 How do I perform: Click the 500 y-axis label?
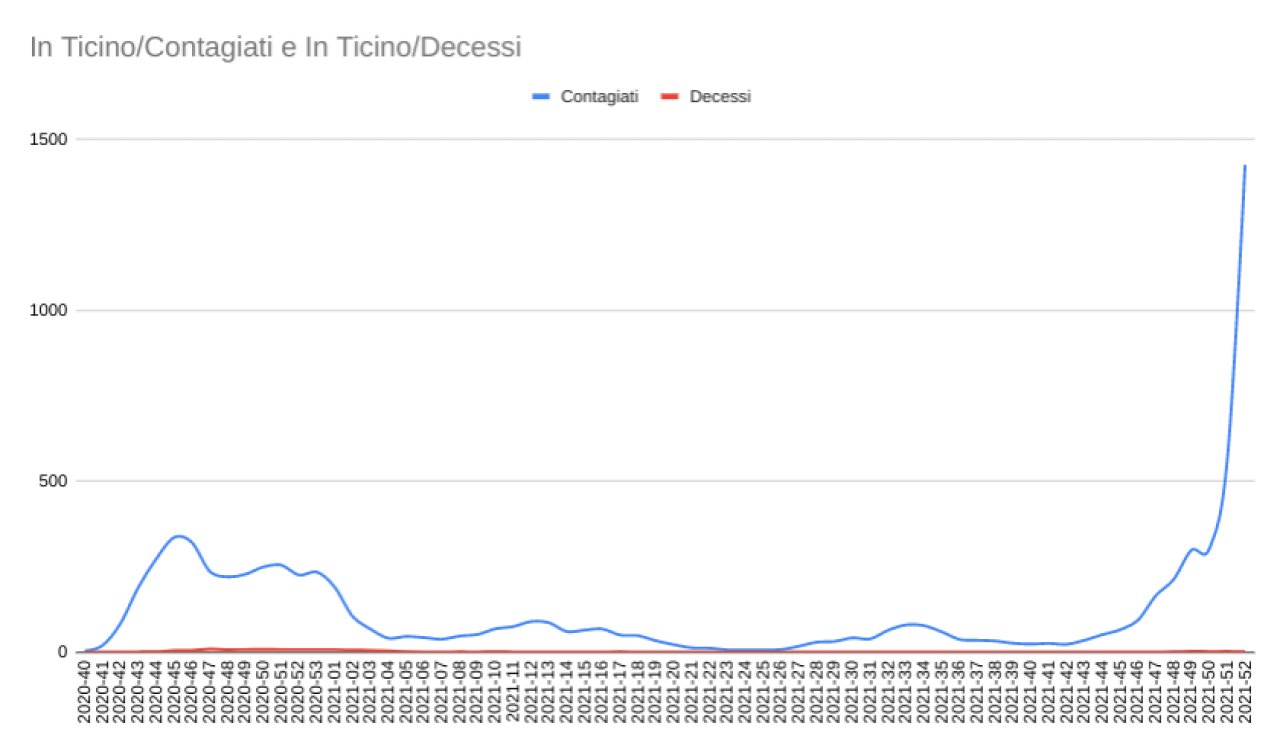pyautogui.click(x=53, y=481)
